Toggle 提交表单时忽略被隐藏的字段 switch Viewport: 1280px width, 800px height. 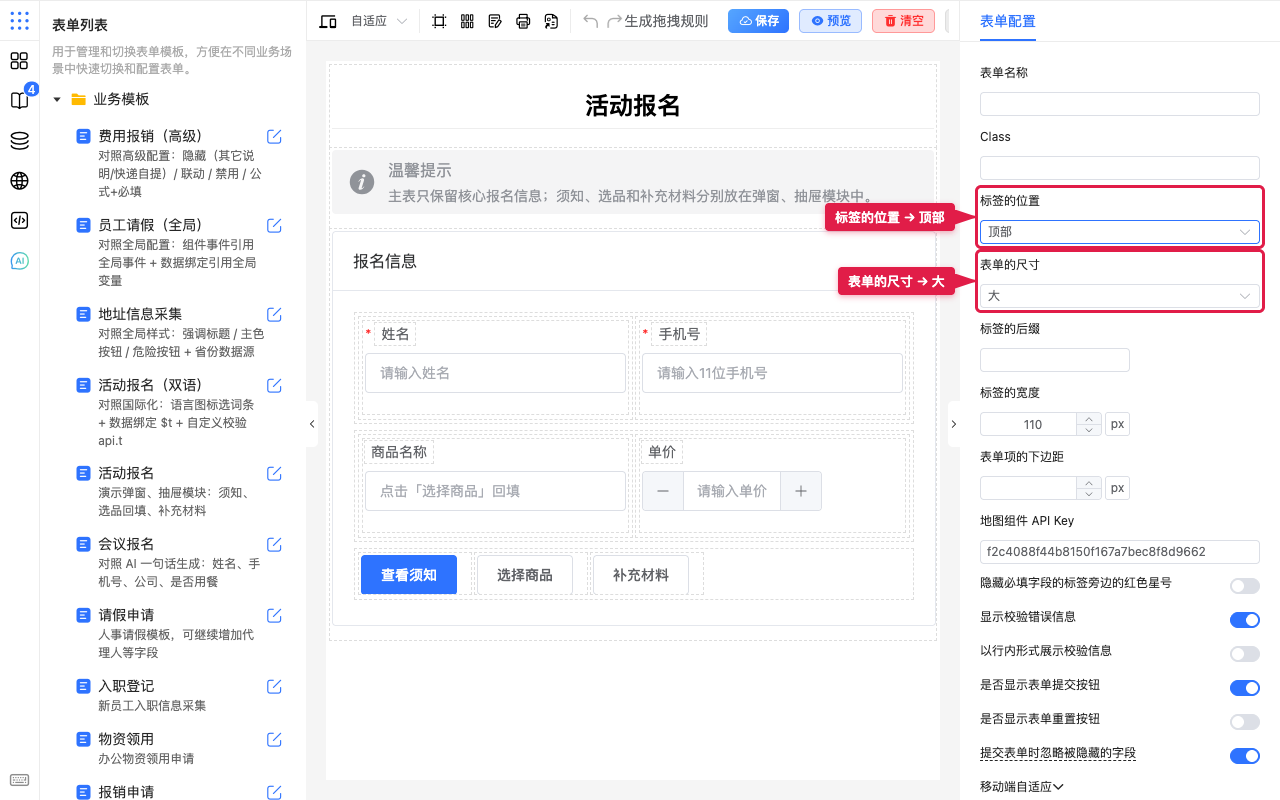(1245, 756)
